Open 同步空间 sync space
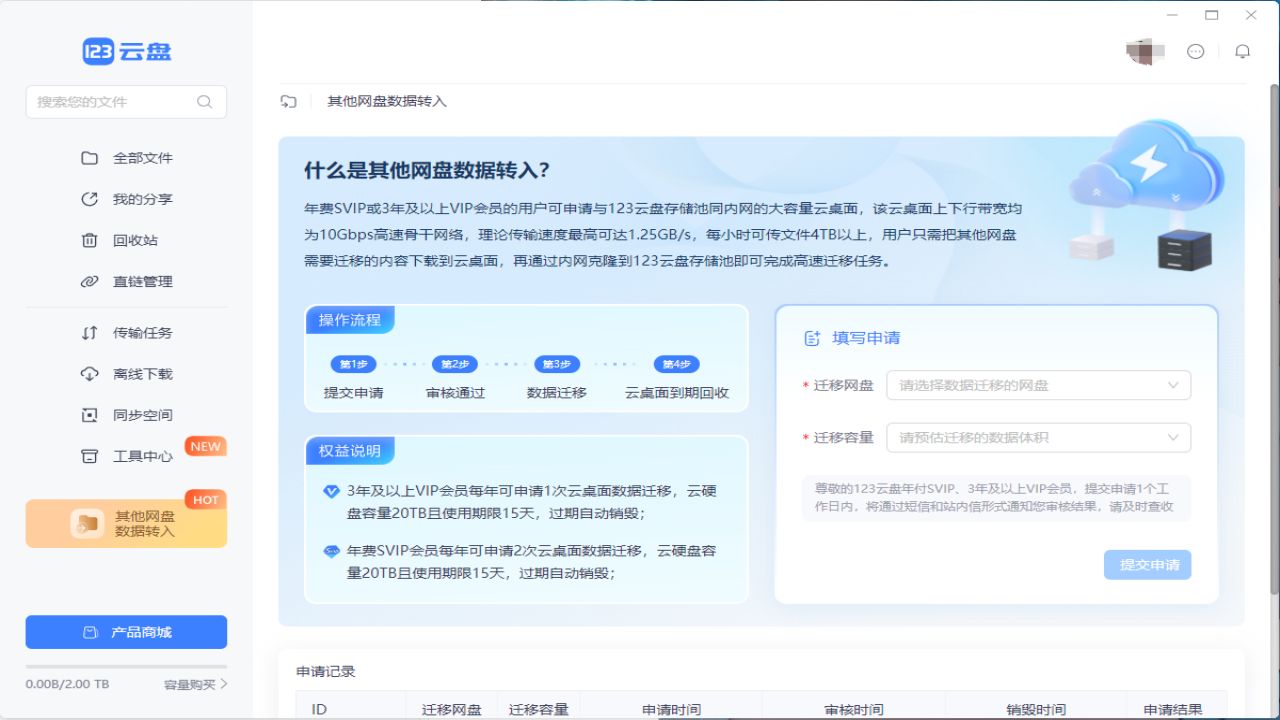The height and width of the screenshot is (720, 1280). coord(141,414)
